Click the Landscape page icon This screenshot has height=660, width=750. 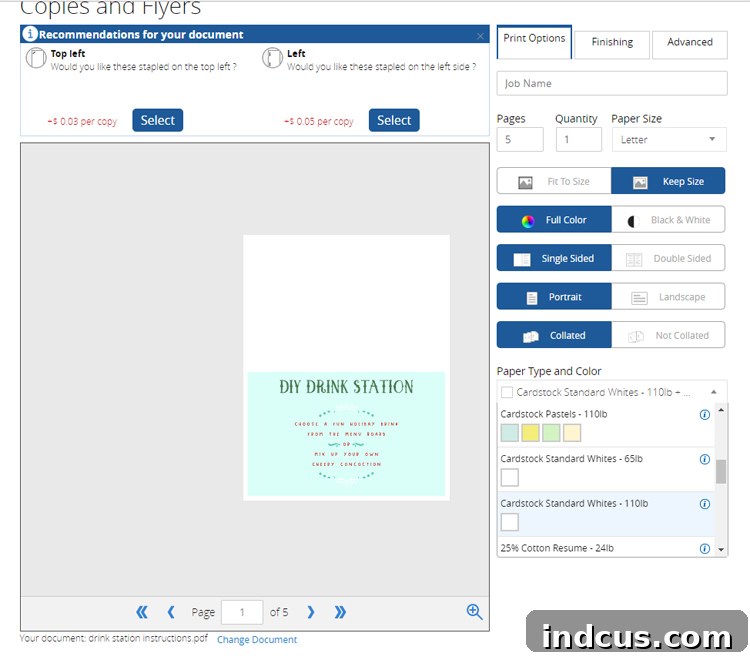pyautogui.click(x=639, y=298)
